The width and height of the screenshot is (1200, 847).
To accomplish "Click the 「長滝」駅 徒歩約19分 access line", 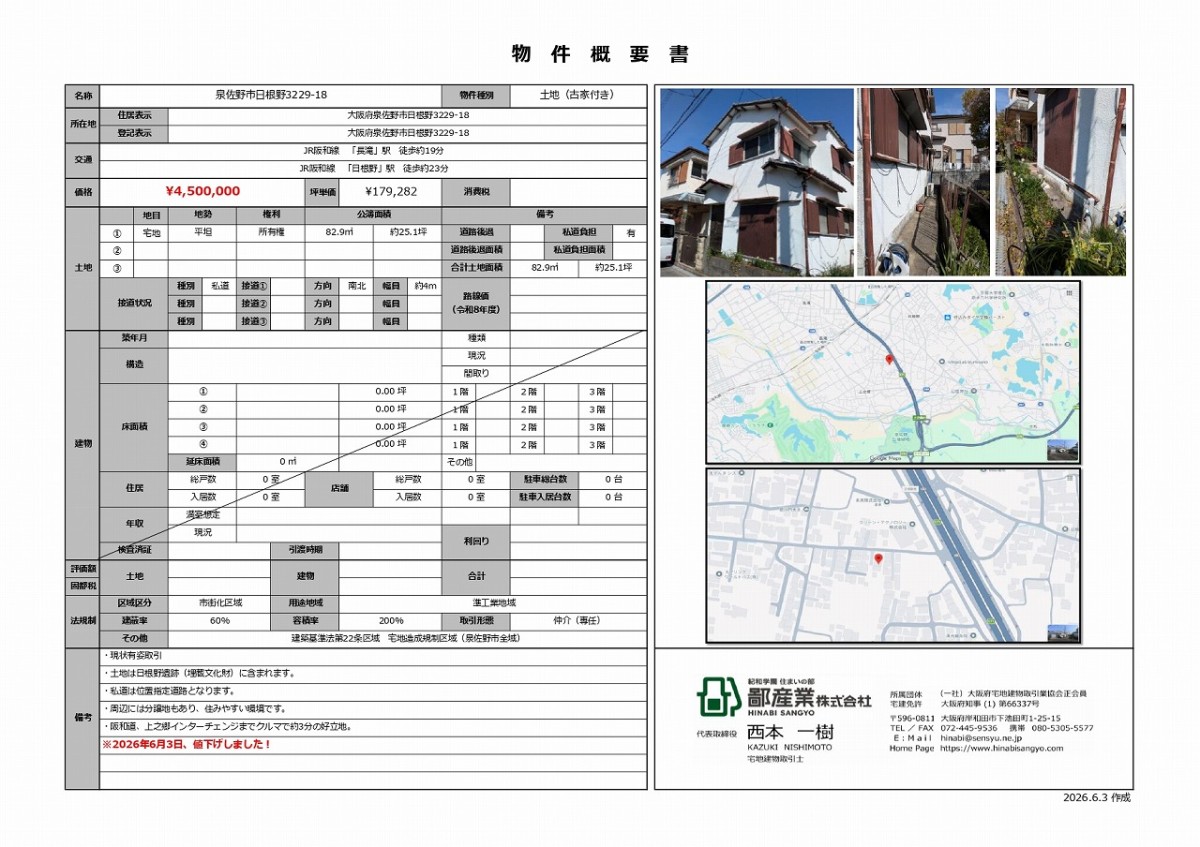I will coord(372,150).
